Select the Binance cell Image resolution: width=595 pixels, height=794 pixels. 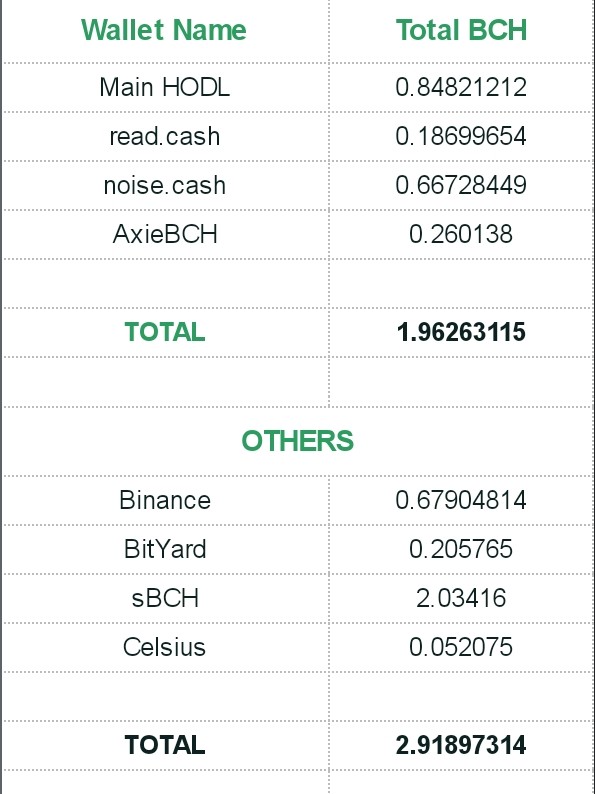pyautogui.click(x=165, y=500)
